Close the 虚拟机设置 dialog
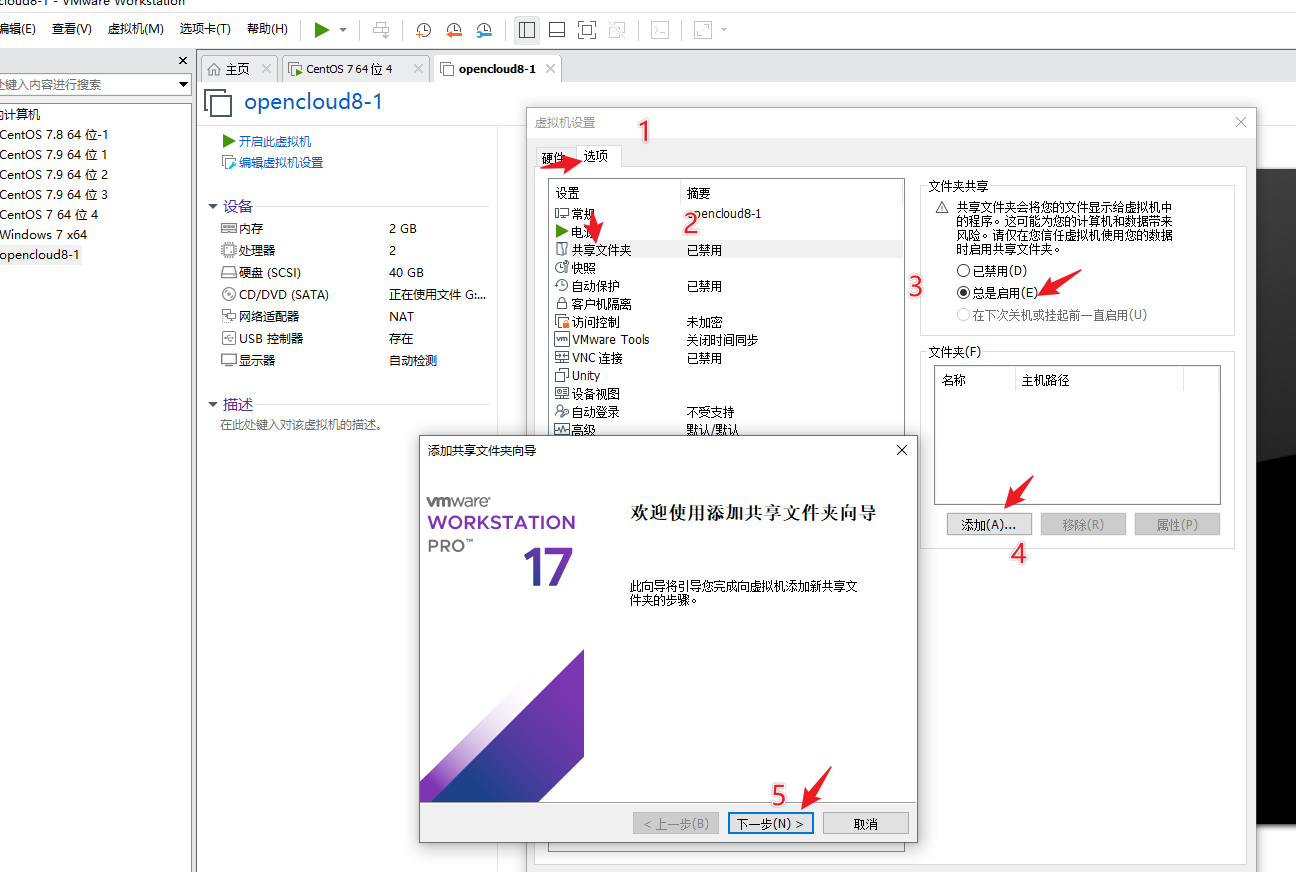Screen dimensions: 1296x872 [x=1241, y=122]
